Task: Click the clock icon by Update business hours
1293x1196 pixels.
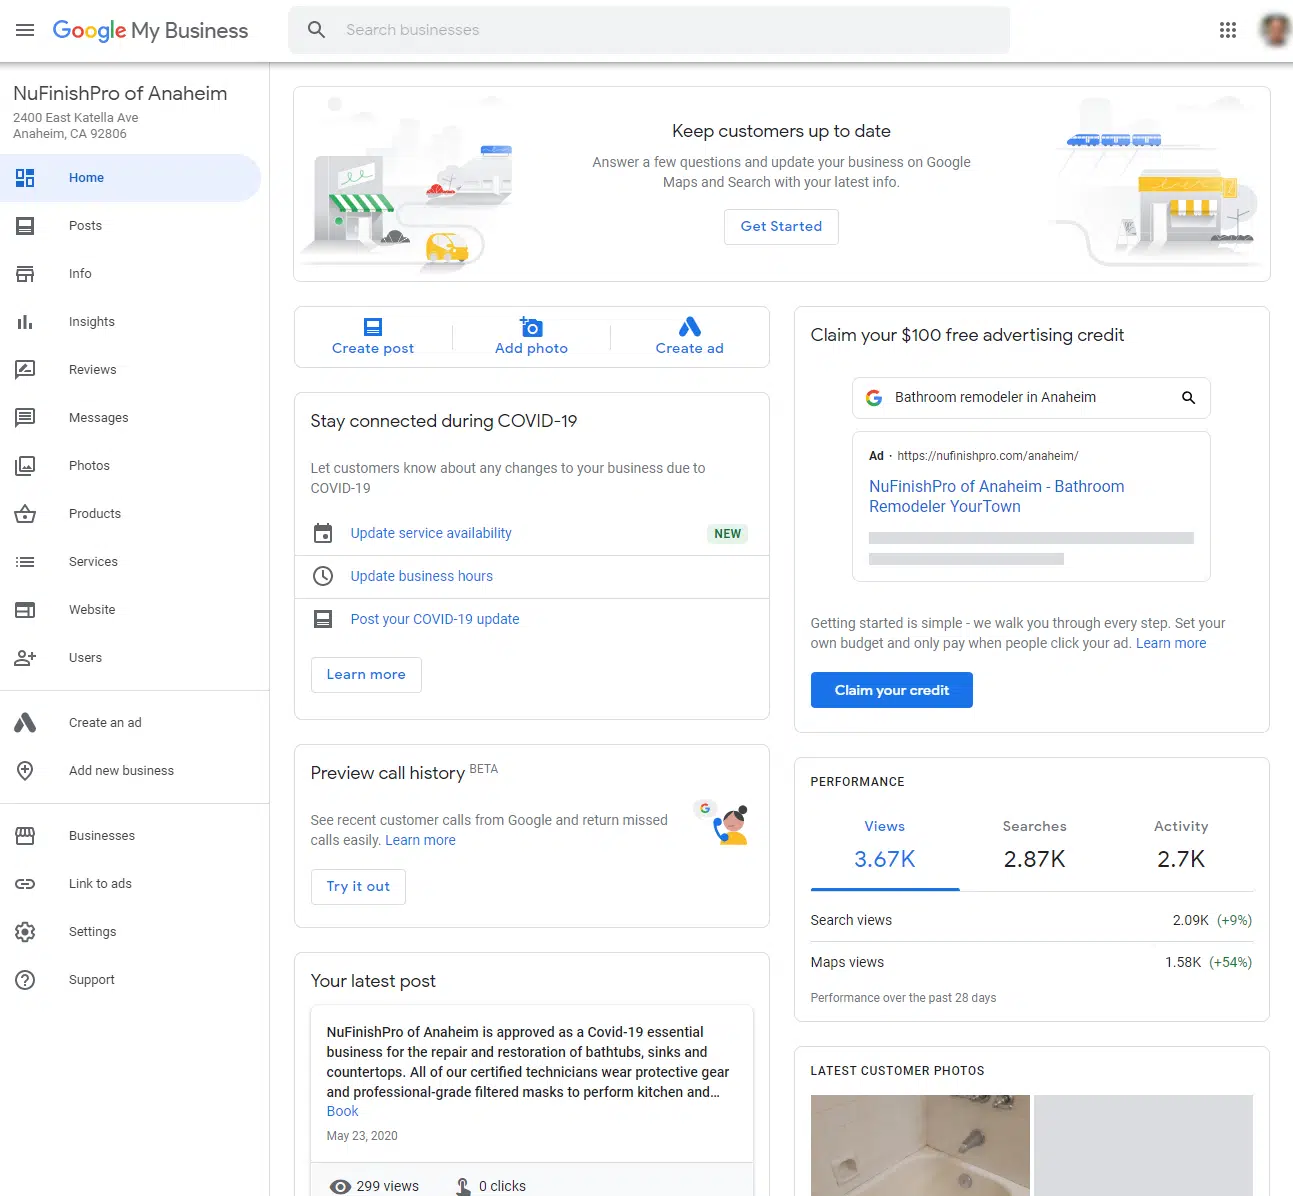Action: pos(323,576)
